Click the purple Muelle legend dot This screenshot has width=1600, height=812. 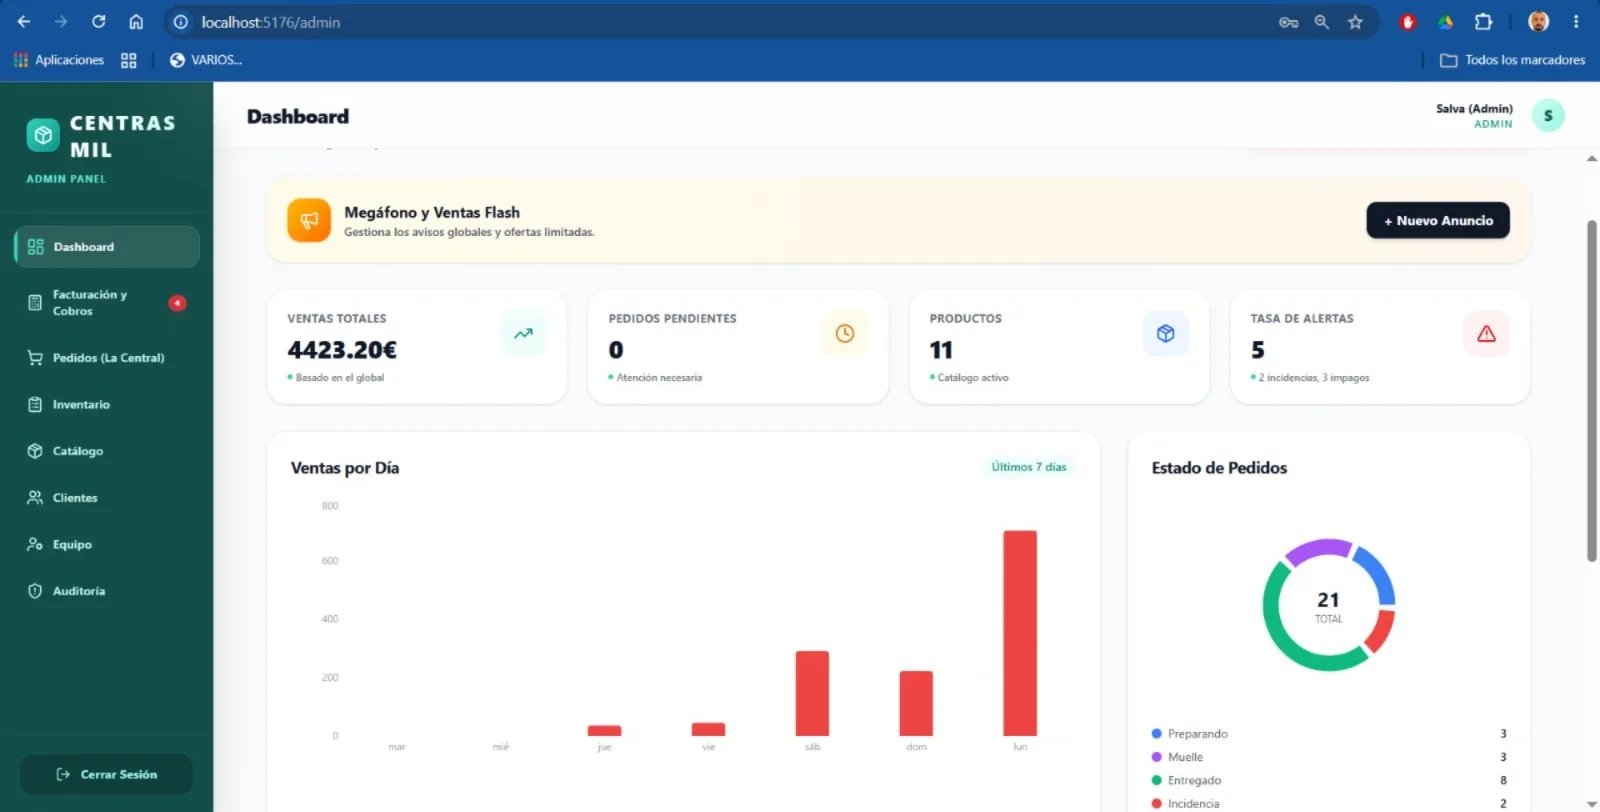[x=1157, y=757]
